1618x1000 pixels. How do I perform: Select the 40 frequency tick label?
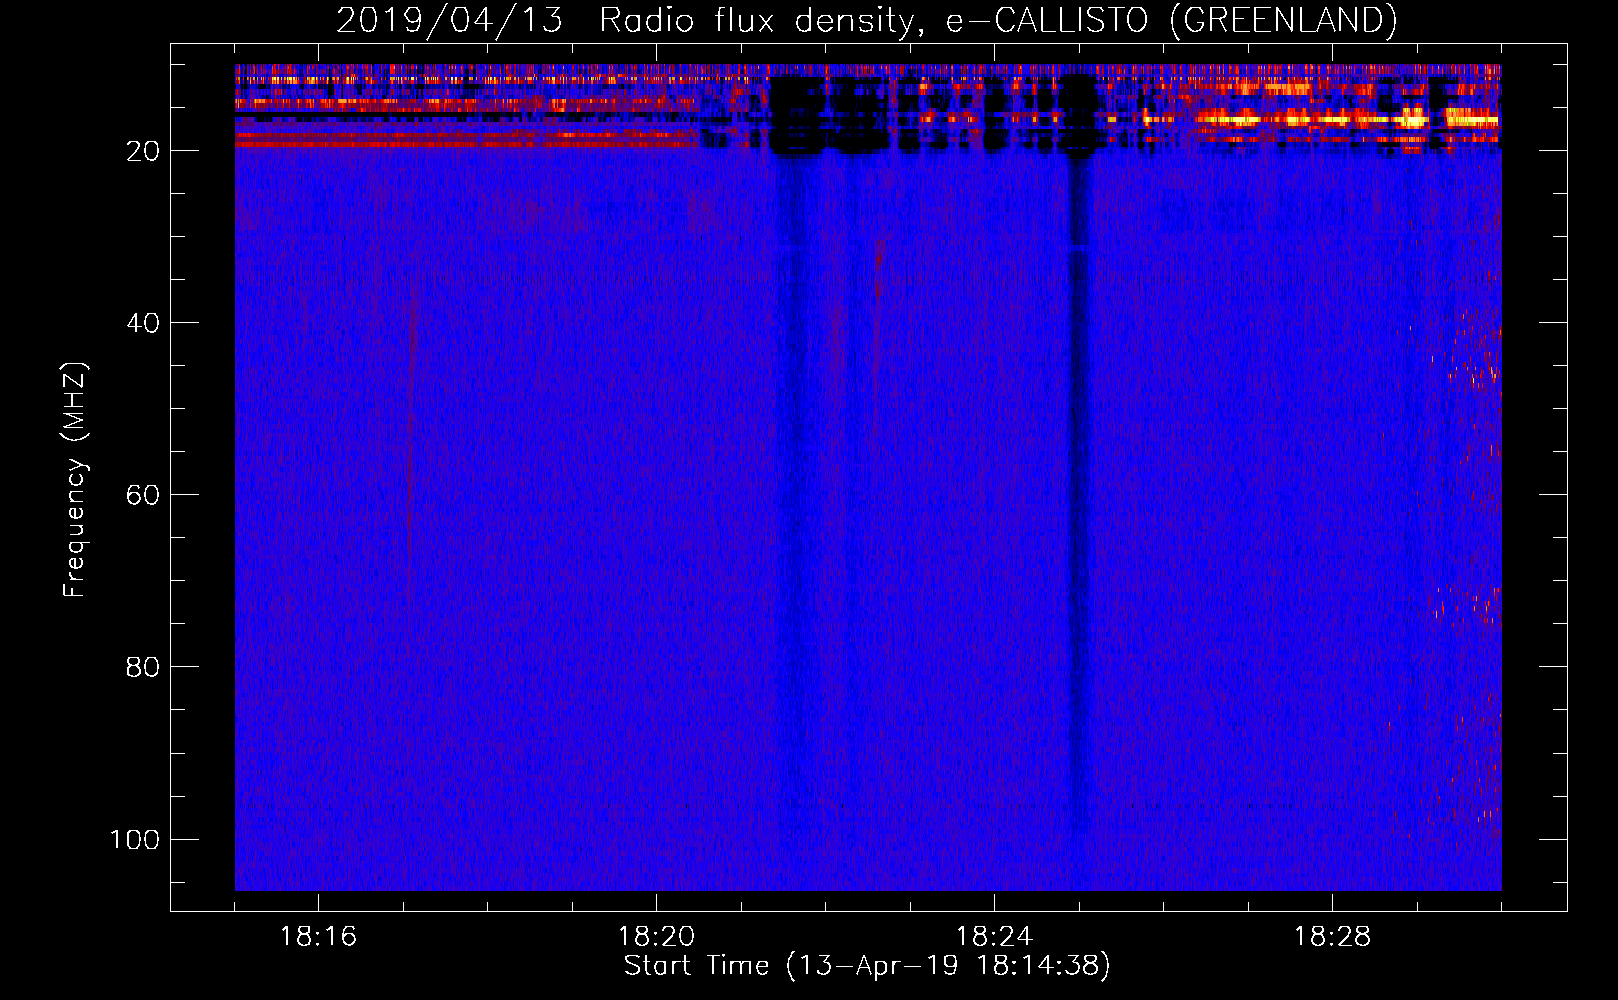(x=143, y=323)
